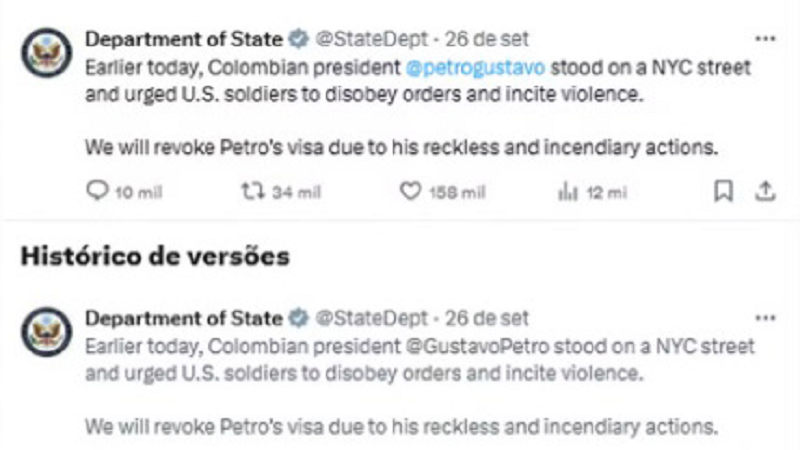This screenshot has width=800, height=450.
Task: Share the tweet via upload arrow icon
Action: tap(765, 191)
